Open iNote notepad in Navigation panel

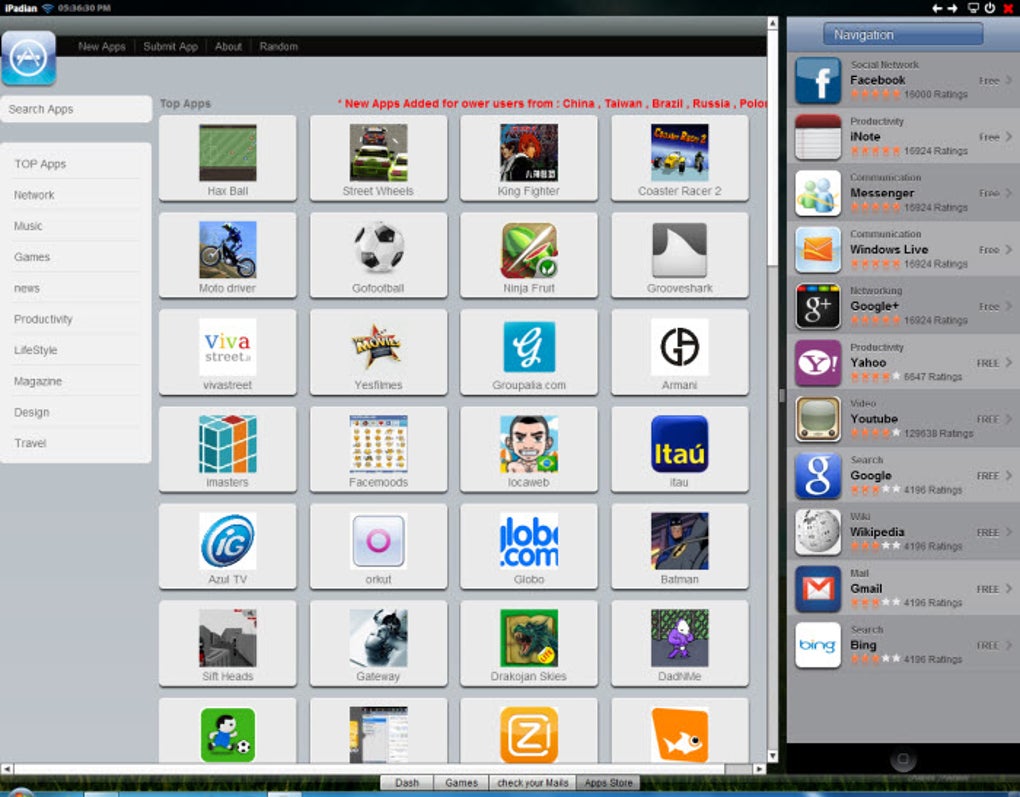(x=904, y=137)
